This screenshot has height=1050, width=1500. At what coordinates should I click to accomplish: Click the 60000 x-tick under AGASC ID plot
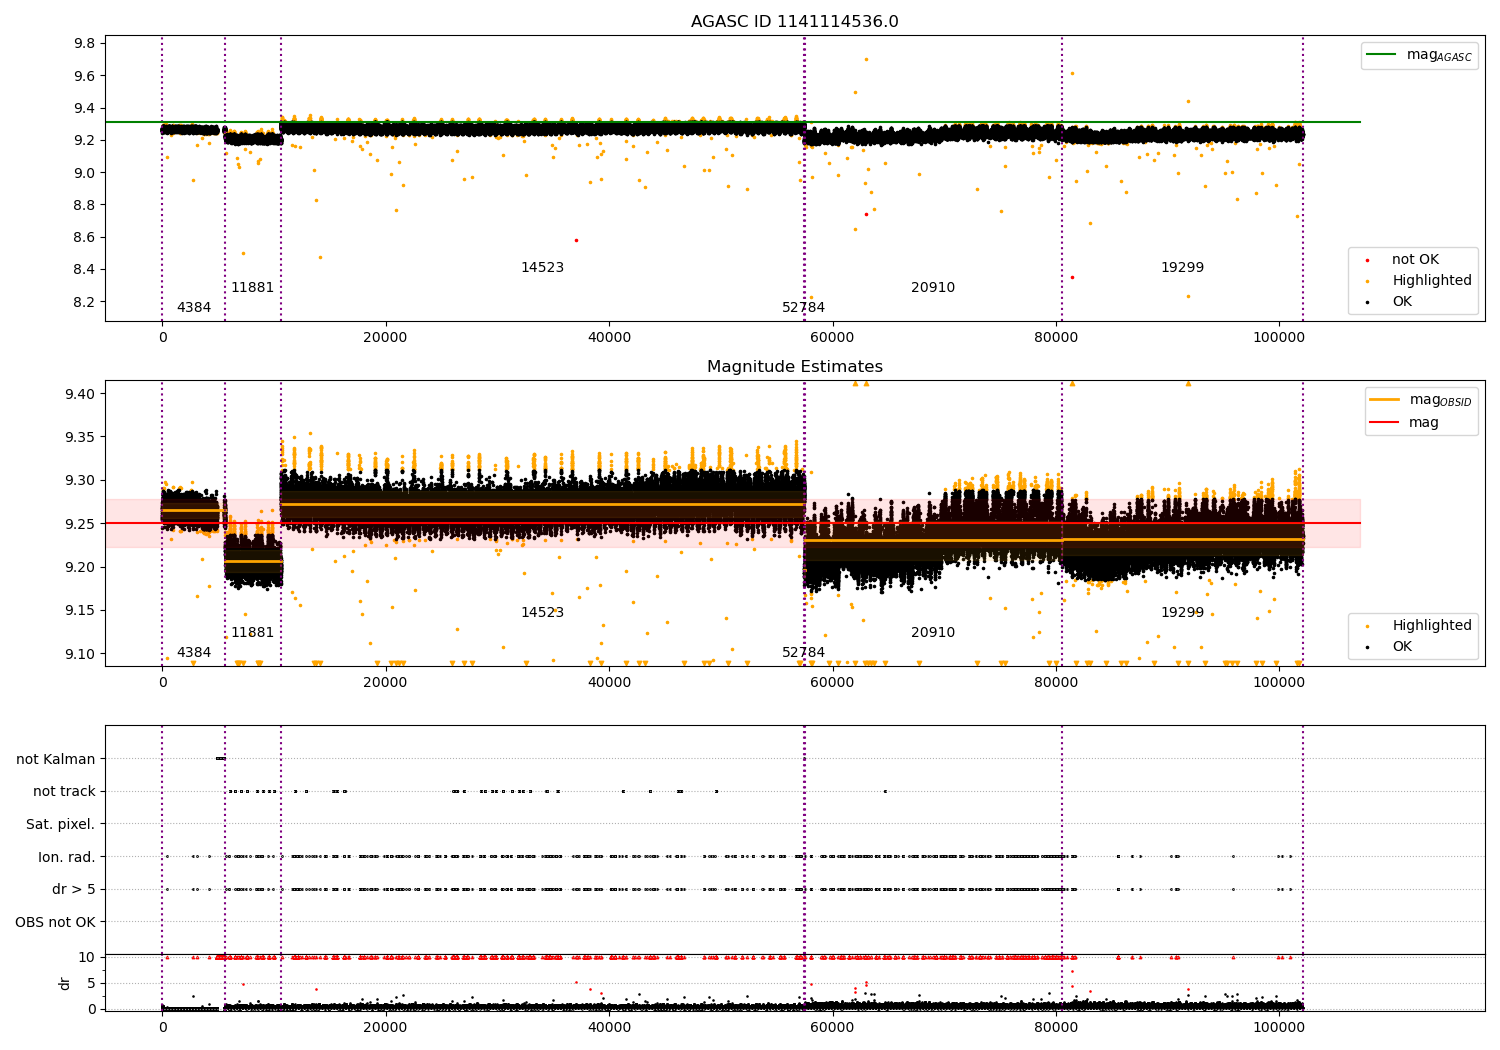point(832,338)
